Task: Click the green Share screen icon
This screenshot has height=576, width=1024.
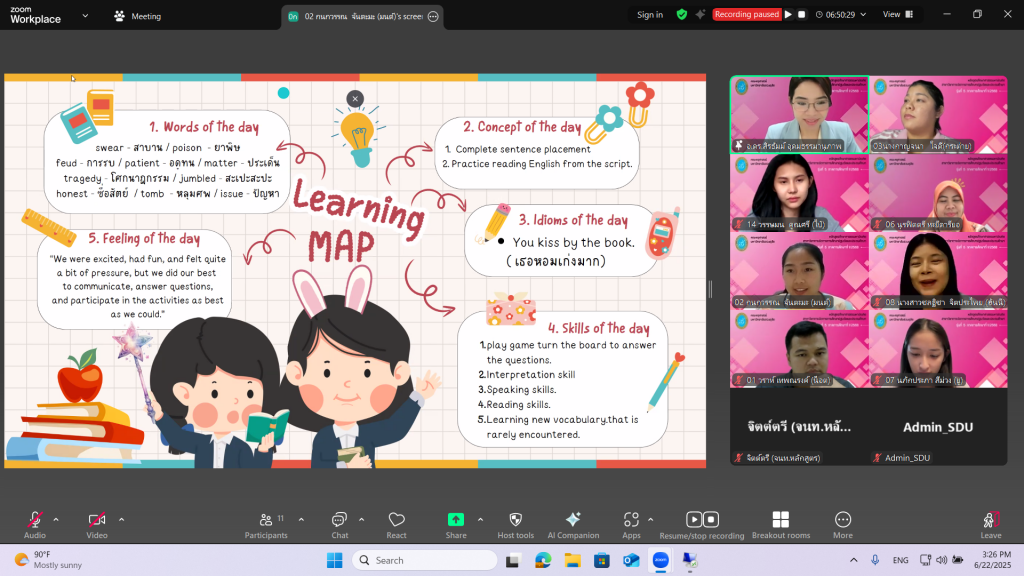Action: (x=456, y=521)
